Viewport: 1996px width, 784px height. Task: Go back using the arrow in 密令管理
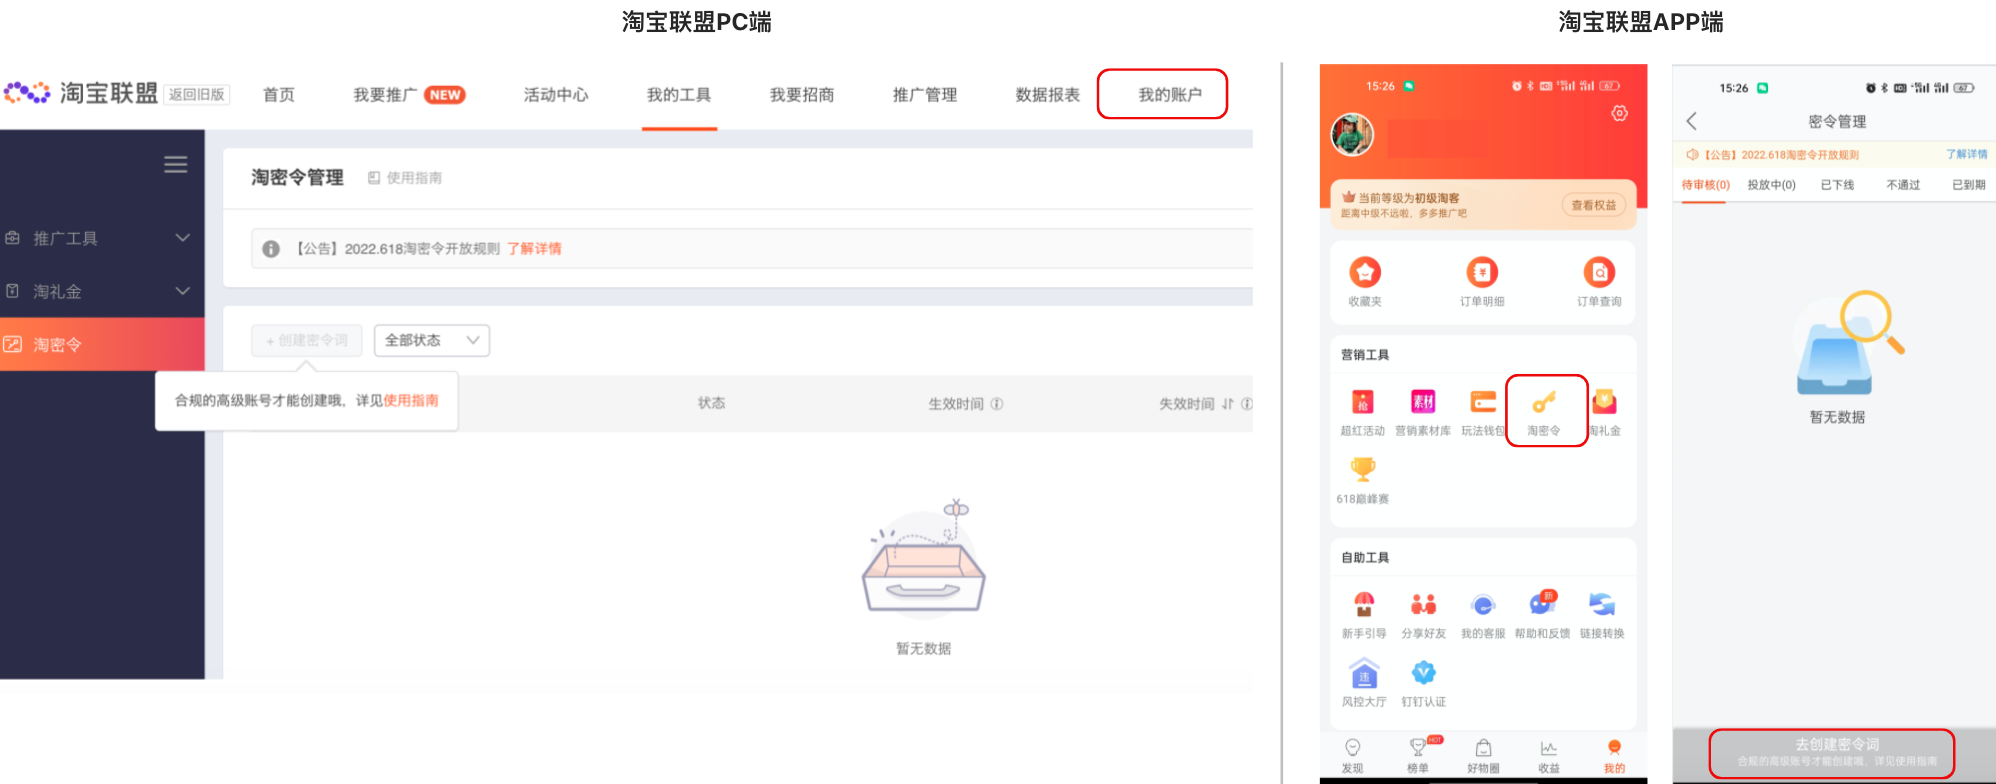1692,121
